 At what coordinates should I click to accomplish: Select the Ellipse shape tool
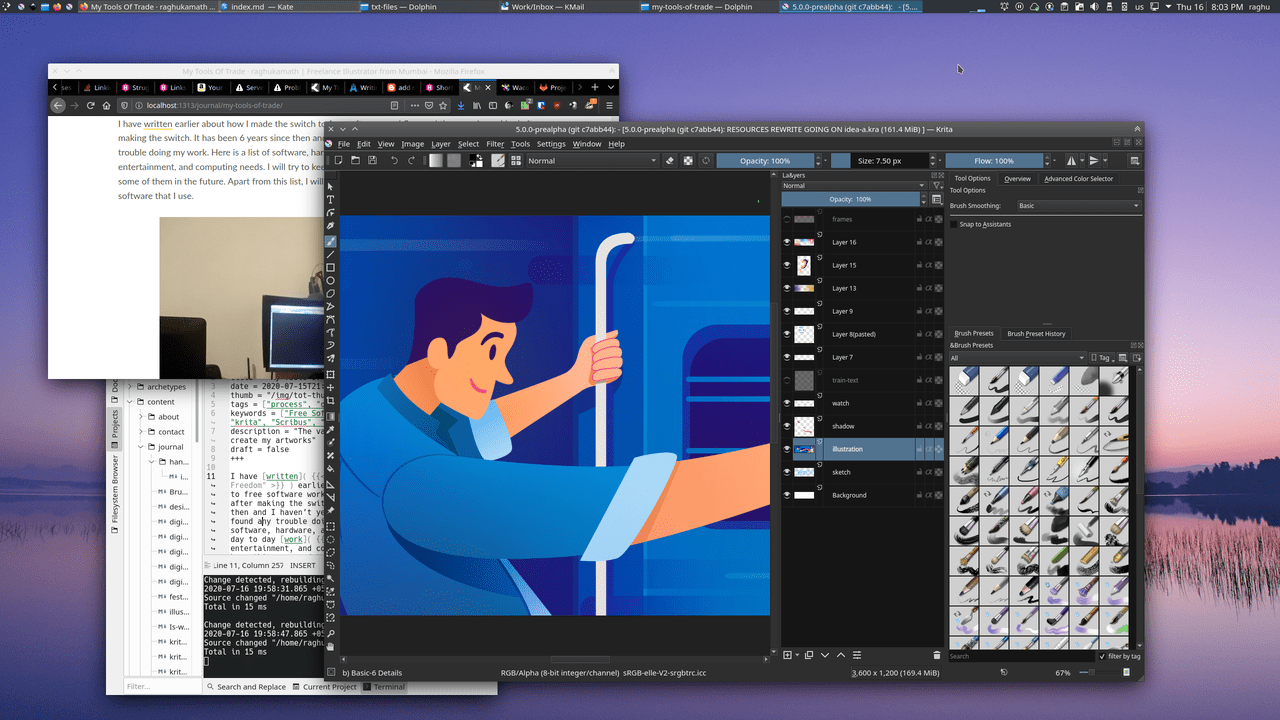[x=331, y=281]
